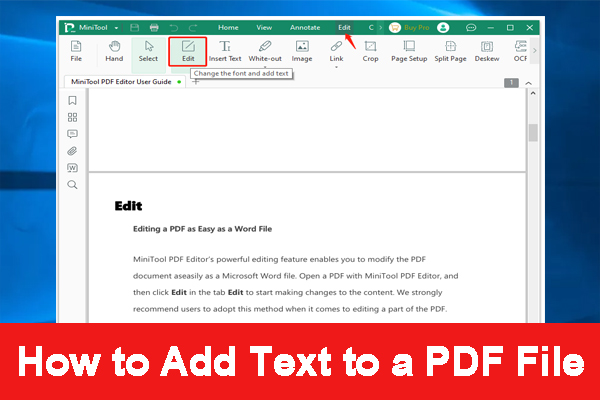Click the vertical scrollbar thumb
The width and height of the screenshot is (600, 400).
click(533, 132)
